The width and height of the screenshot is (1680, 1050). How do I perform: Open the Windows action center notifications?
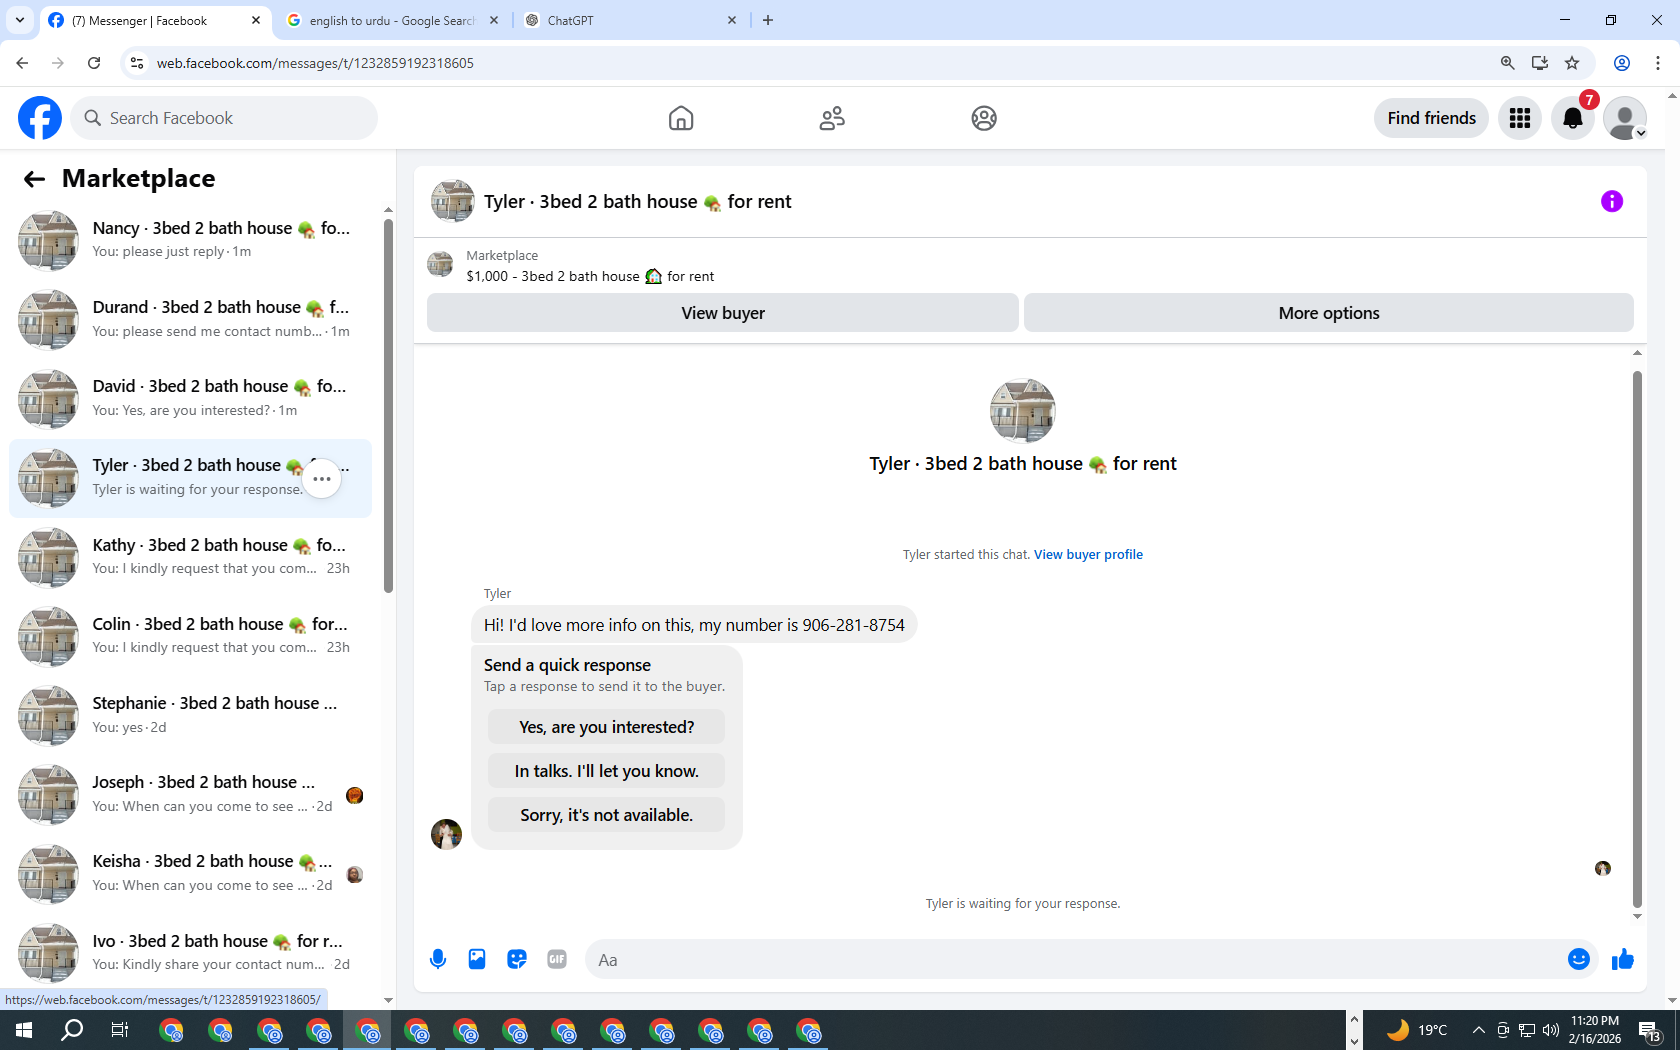tap(1650, 1031)
